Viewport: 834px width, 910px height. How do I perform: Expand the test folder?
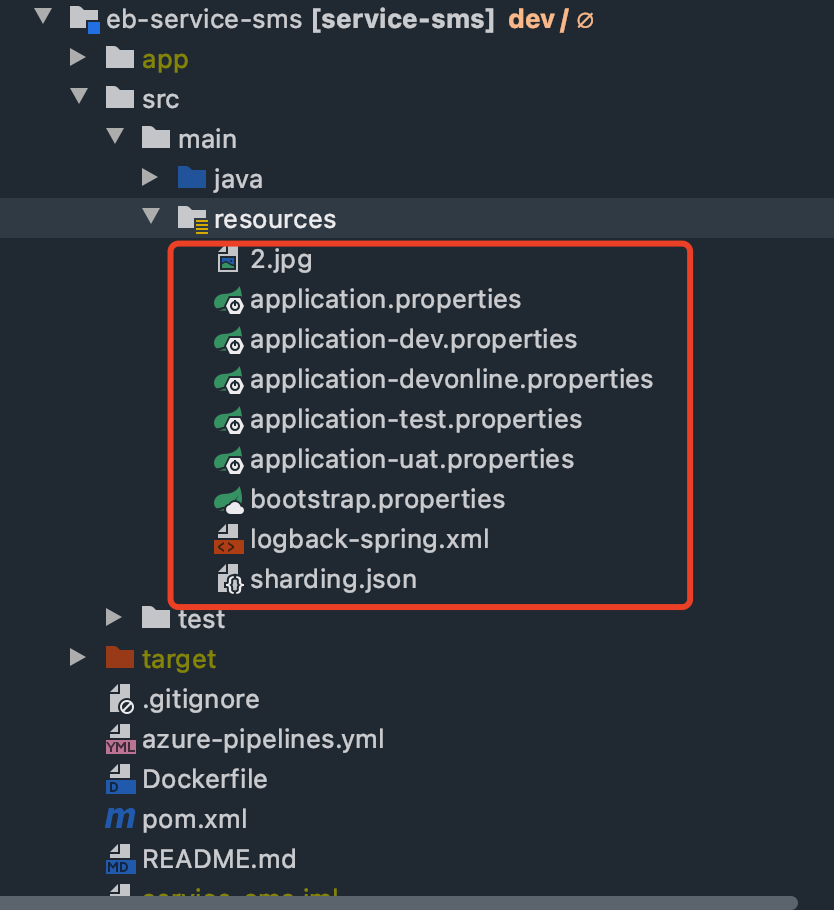point(114,619)
